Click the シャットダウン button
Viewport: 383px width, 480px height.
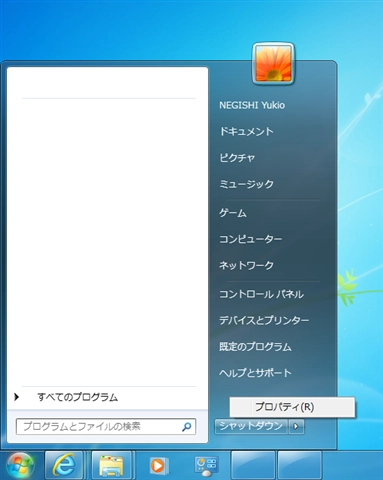(251, 426)
